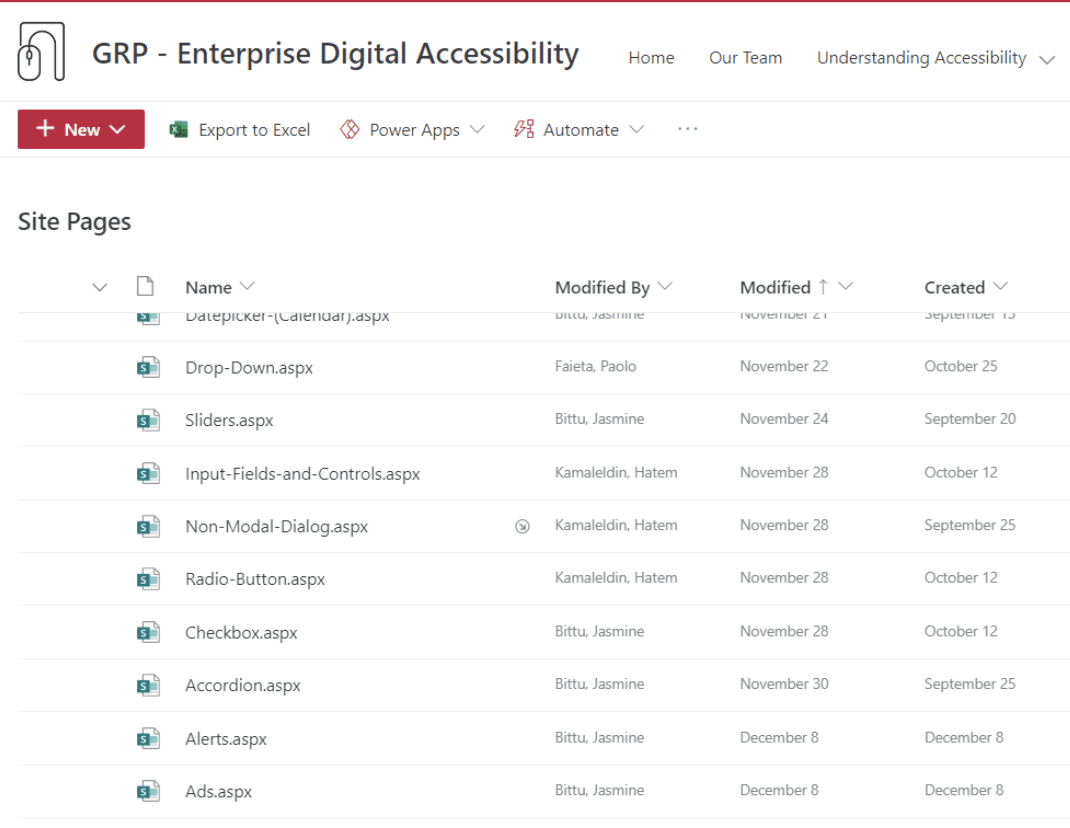
Task: Expand the Name column sort menu
Action: point(248,287)
